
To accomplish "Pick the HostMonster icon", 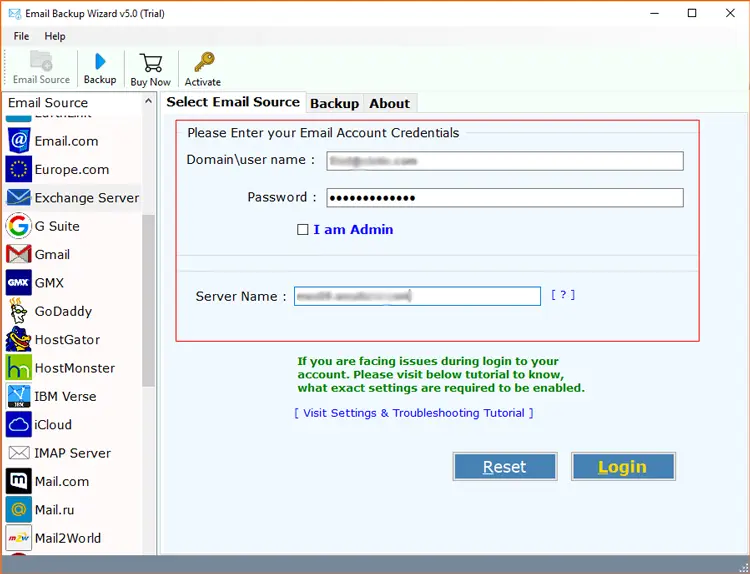I will pyautogui.click(x=19, y=367).
